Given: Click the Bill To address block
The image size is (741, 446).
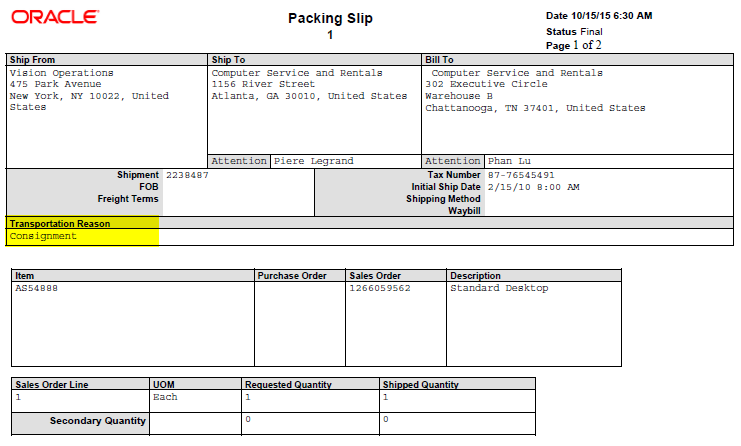Looking at the screenshot, I should pyautogui.click(x=535, y=91).
